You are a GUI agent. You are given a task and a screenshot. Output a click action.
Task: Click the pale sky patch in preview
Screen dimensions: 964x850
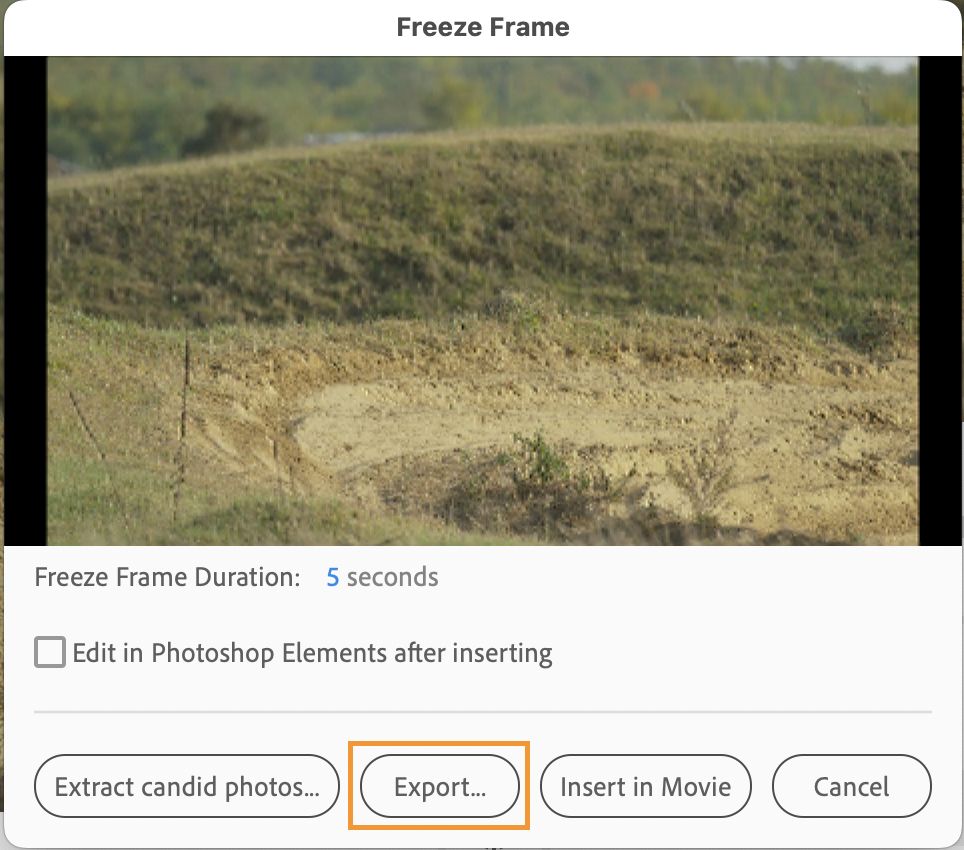pos(885,64)
